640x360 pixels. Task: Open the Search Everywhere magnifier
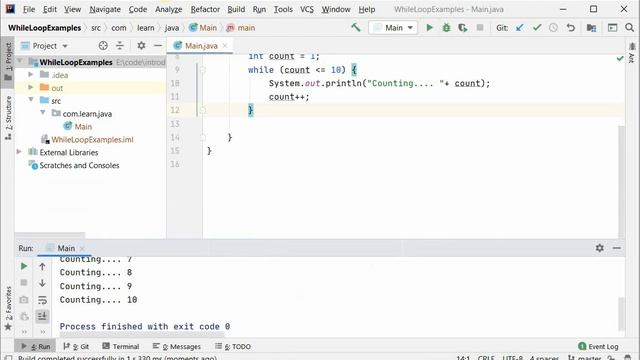629,27
